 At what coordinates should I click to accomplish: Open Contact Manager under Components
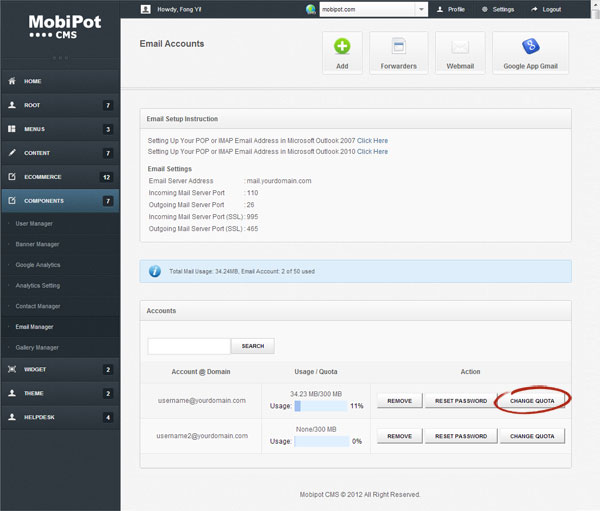click(38, 306)
